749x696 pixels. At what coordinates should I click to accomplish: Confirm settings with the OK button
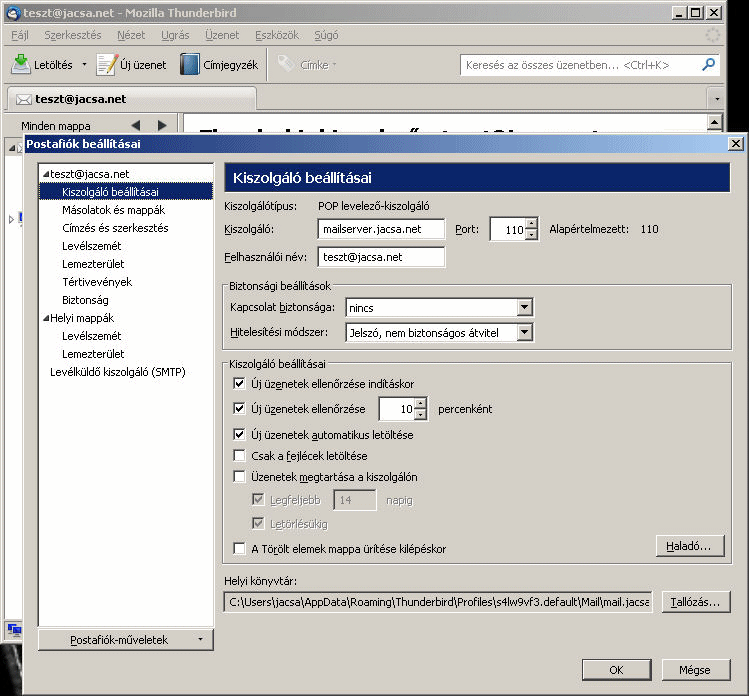[x=616, y=670]
